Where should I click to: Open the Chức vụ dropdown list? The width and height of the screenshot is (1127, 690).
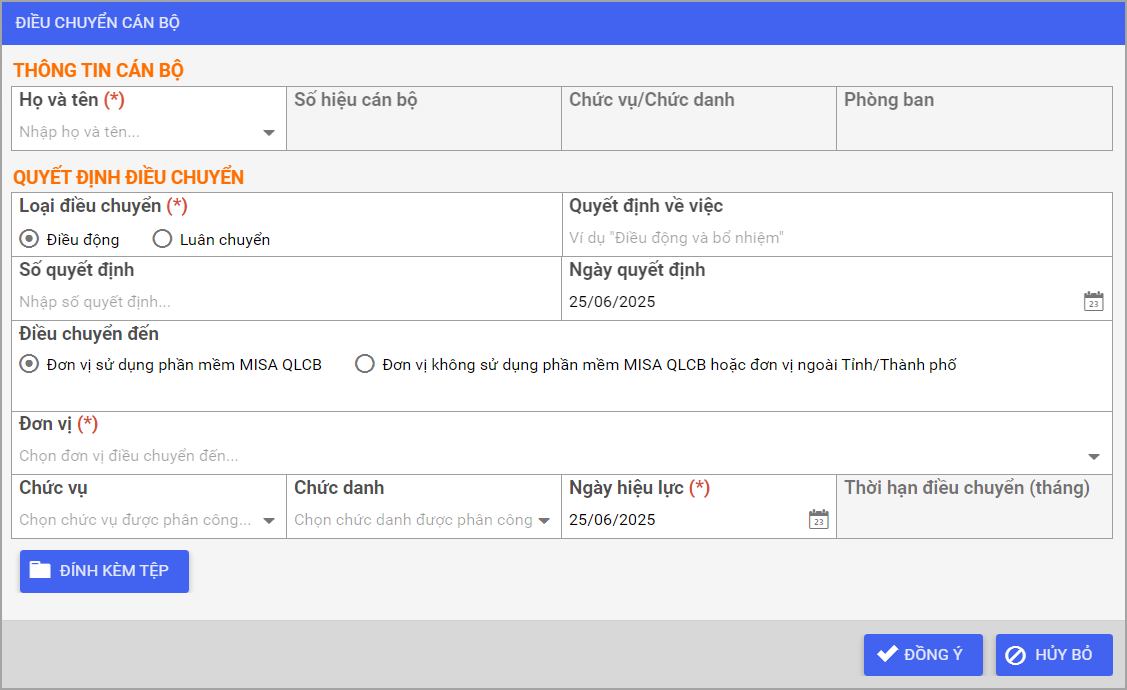tap(268, 520)
